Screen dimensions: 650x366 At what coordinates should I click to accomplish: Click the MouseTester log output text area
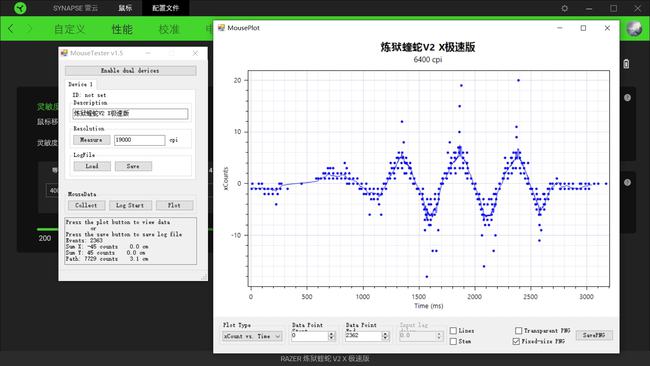pyautogui.click(x=131, y=241)
